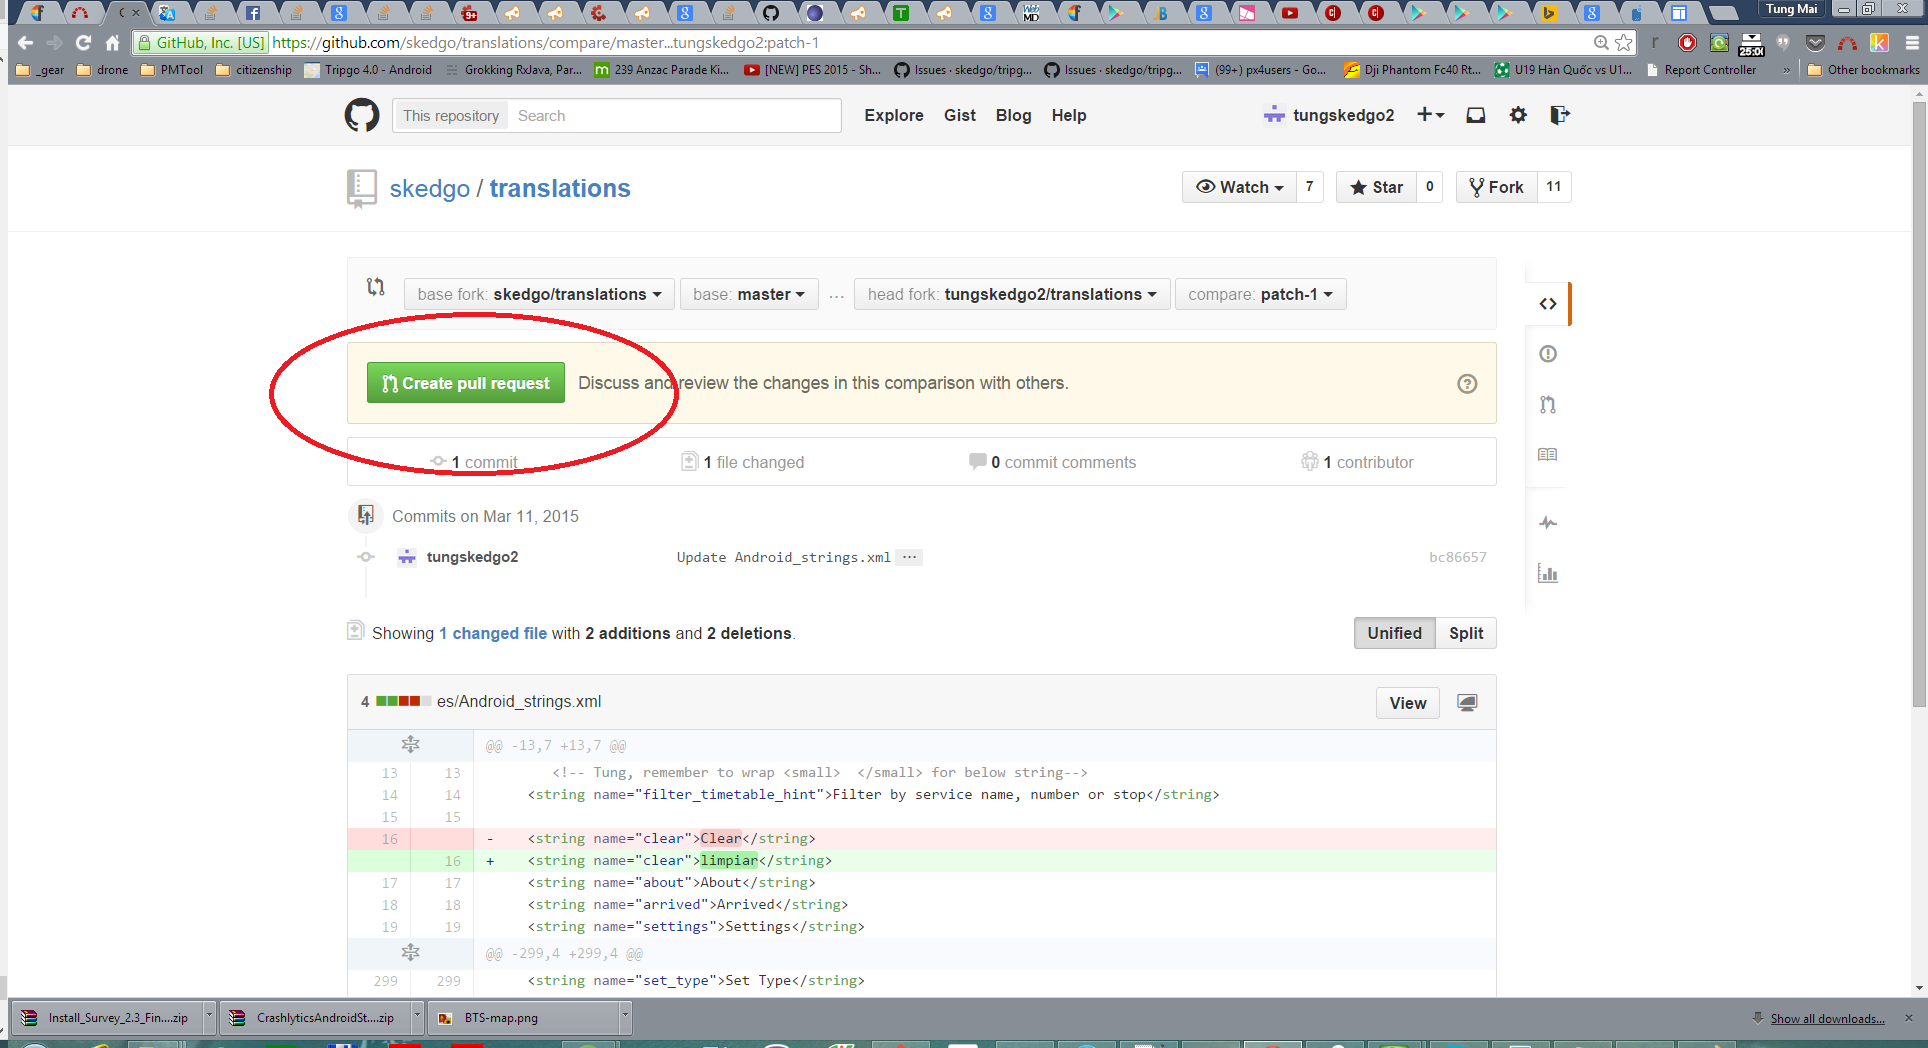Viewport: 1928px width, 1048px height.
Task: Click the browser reload icon
Action: [83, 43]
